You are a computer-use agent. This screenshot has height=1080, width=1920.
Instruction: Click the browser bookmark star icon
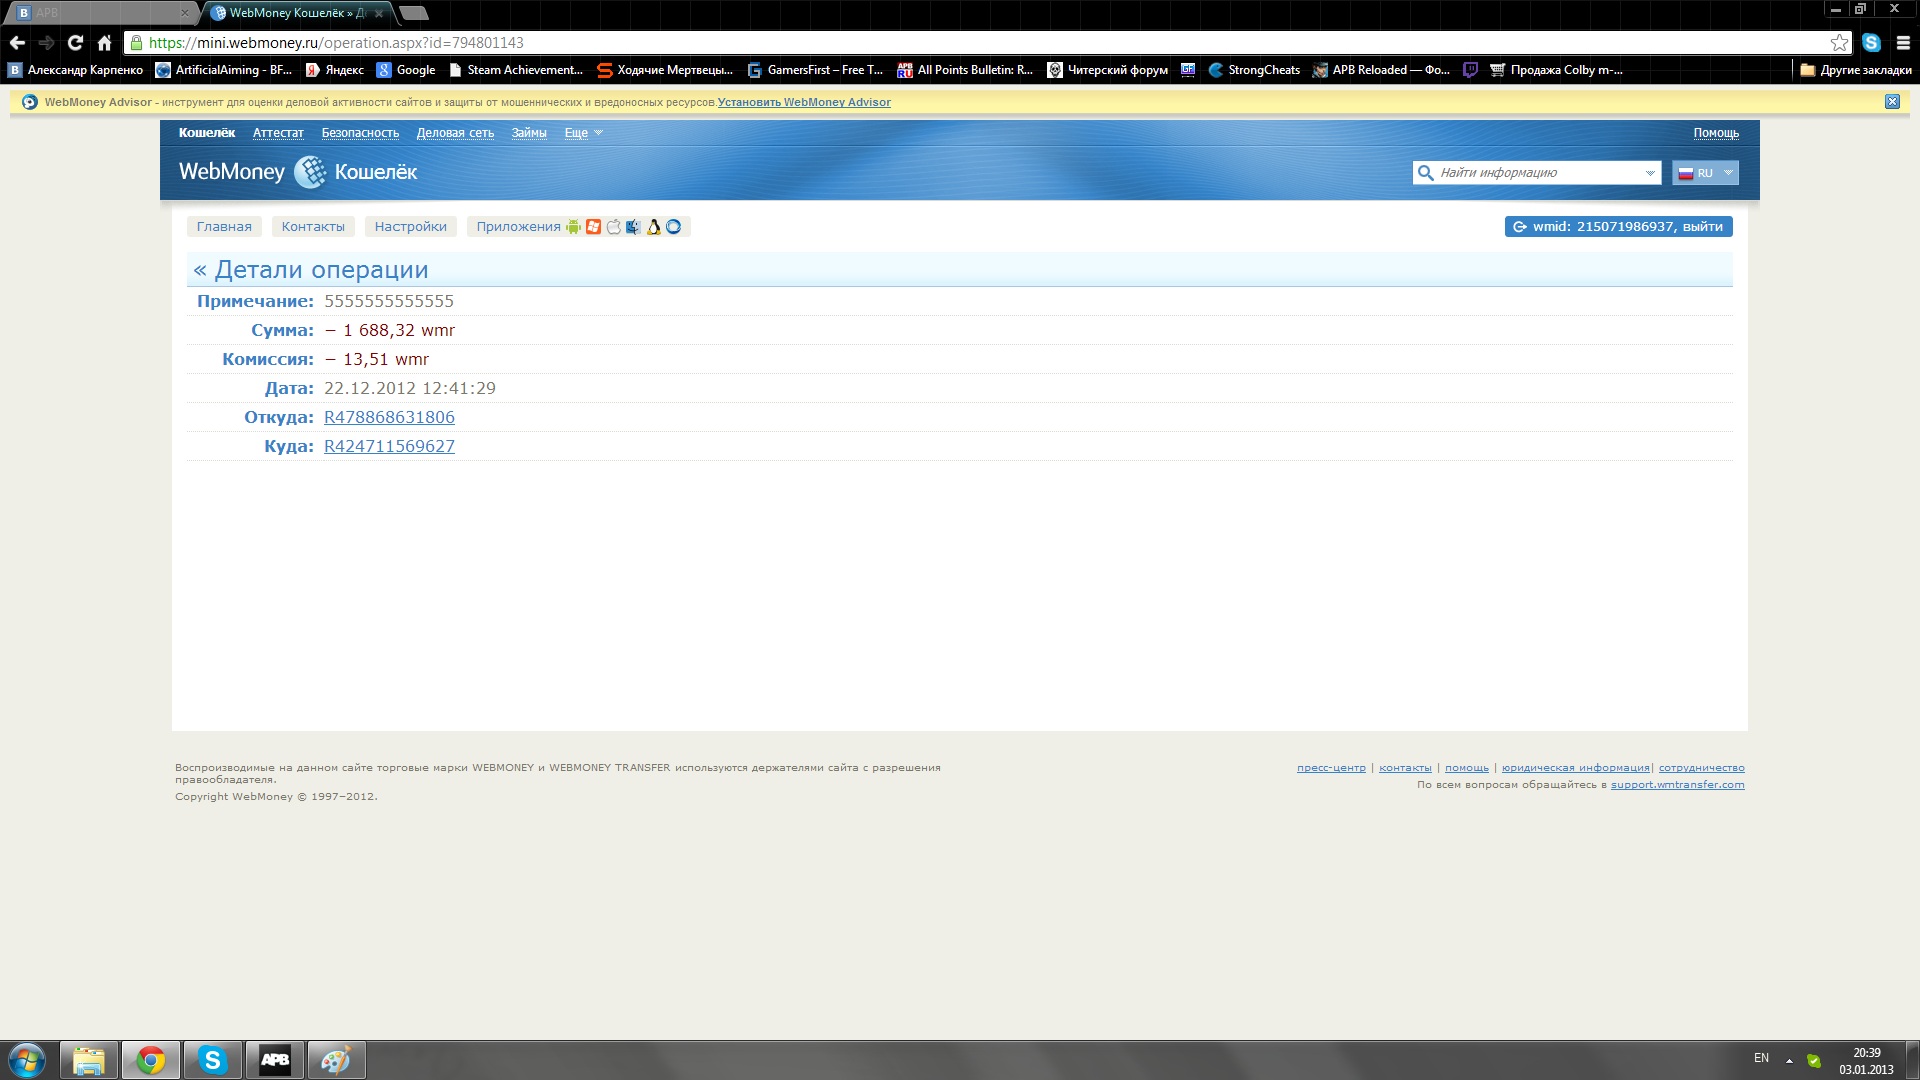[1839, 43]
